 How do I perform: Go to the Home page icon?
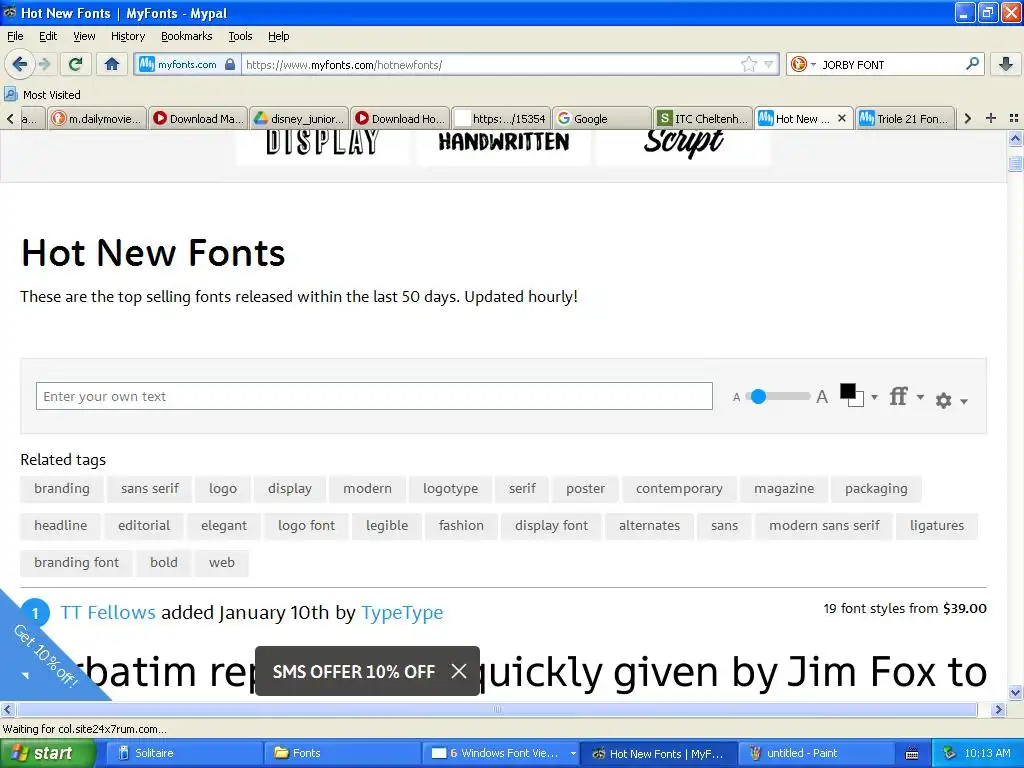pyautogui.click(x=112, y=64)
